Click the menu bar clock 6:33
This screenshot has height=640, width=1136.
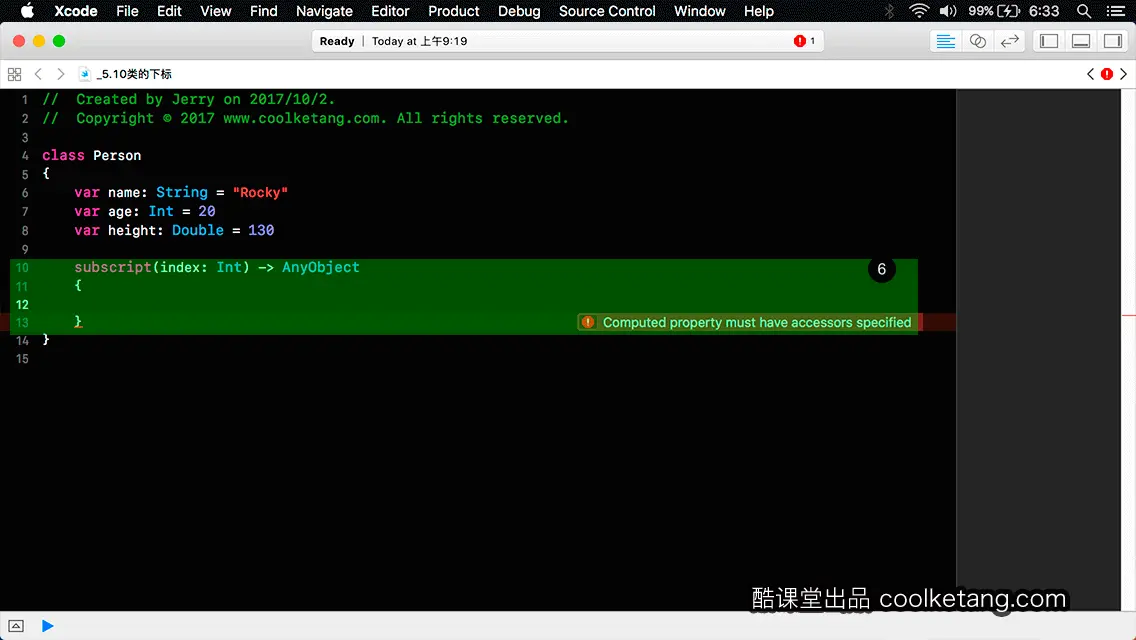coord(1044,11)
